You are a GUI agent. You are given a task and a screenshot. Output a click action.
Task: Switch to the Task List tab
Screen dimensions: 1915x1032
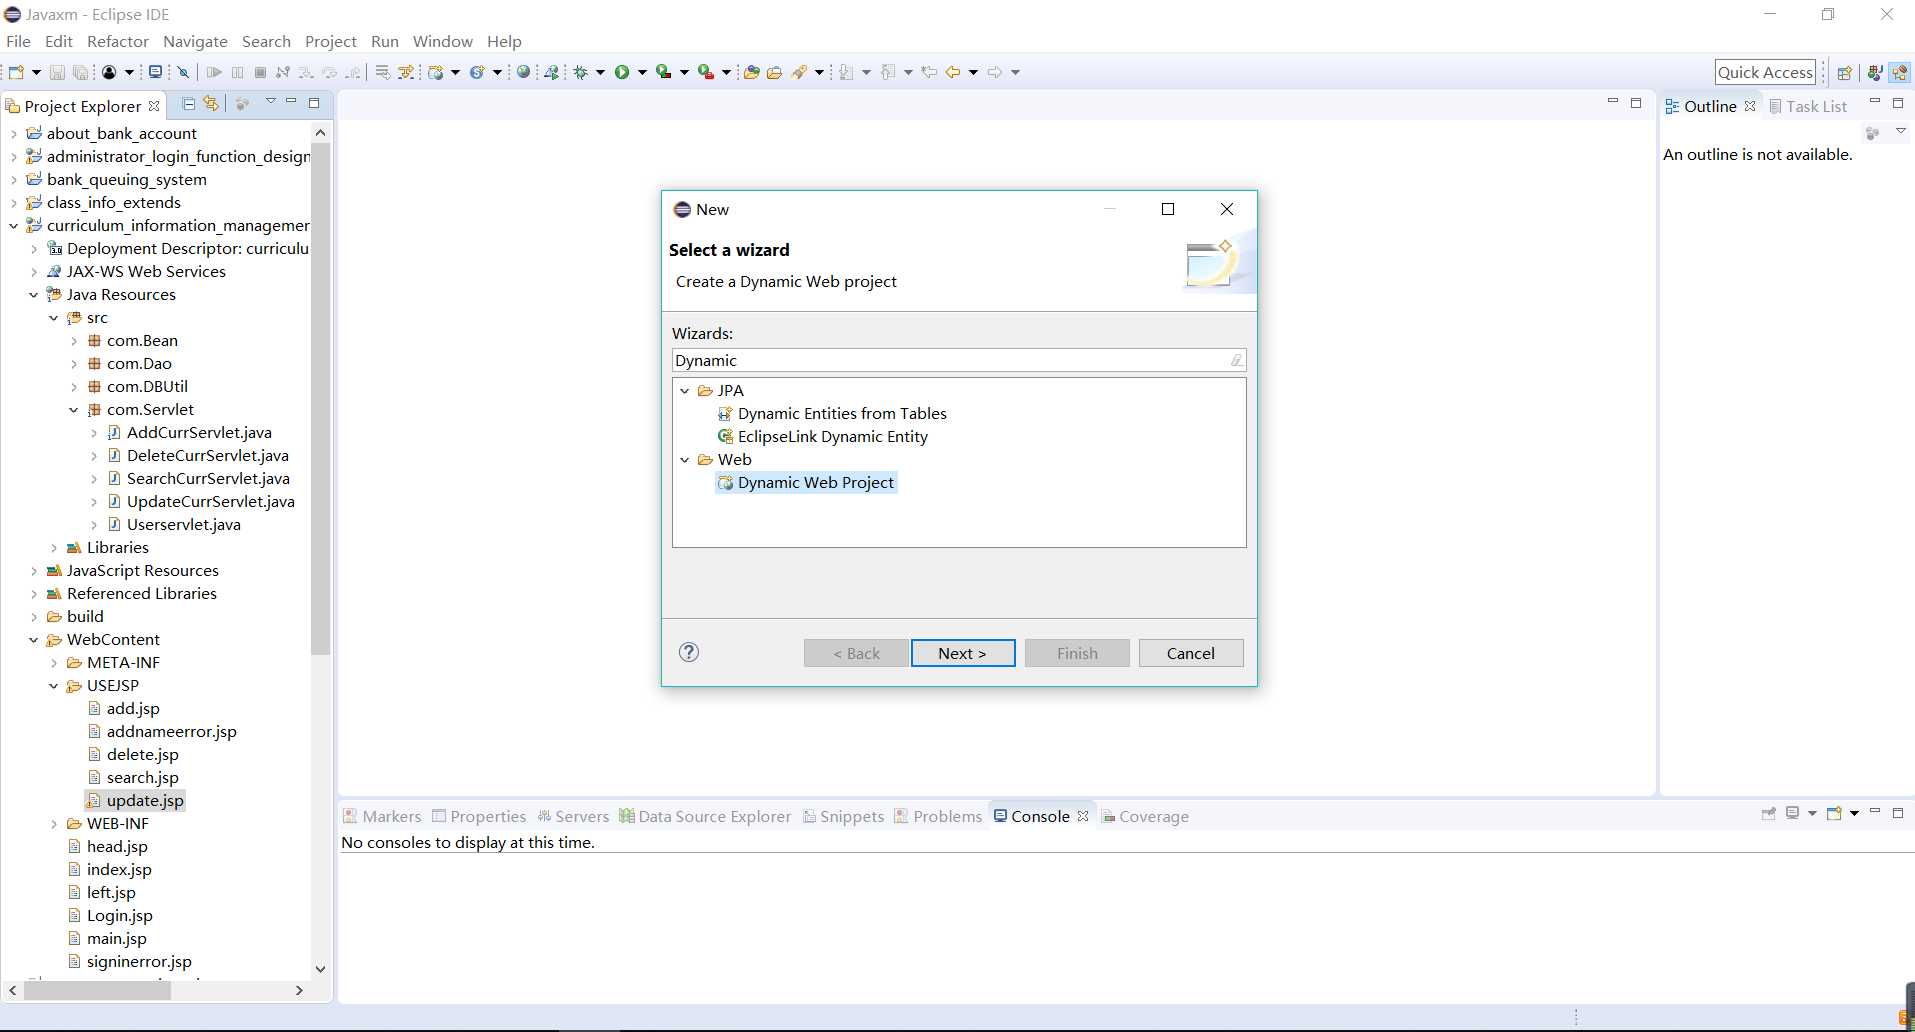1808,106
